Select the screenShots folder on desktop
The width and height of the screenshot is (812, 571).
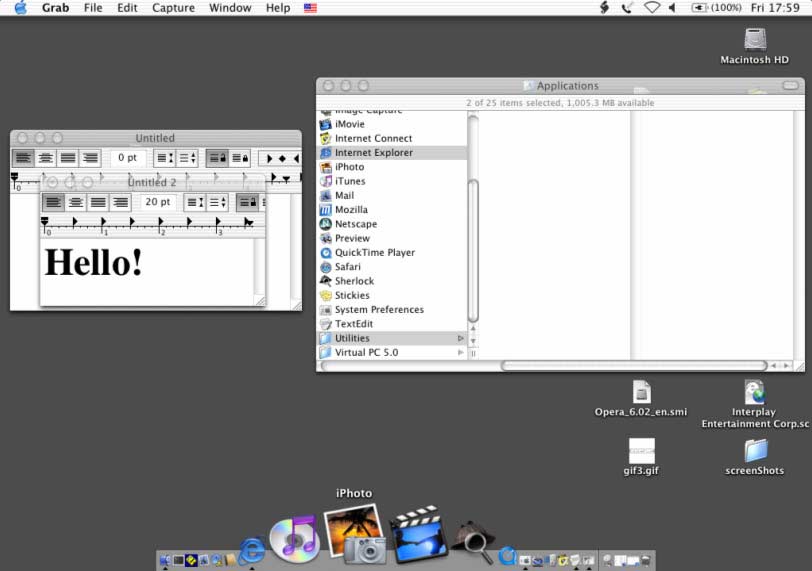click(755, 450)
